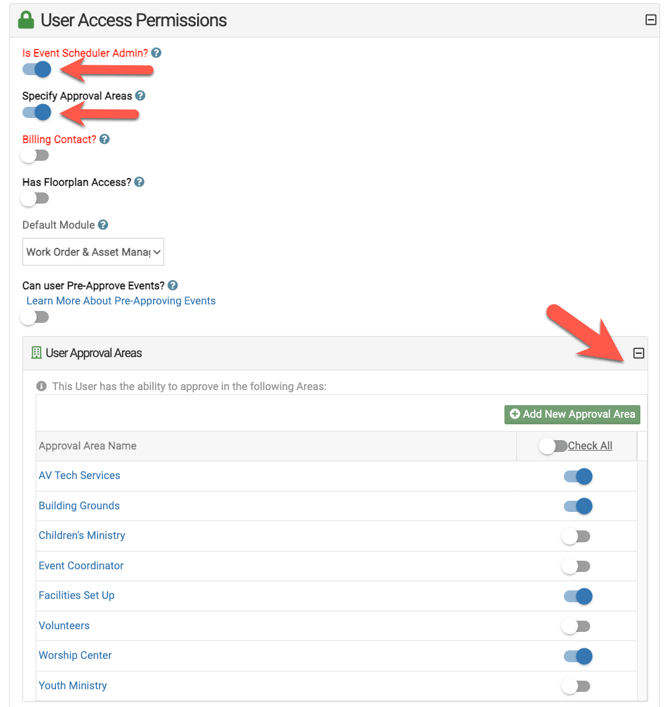Click help icon next to Specify Approval Areas

point(140,96)
